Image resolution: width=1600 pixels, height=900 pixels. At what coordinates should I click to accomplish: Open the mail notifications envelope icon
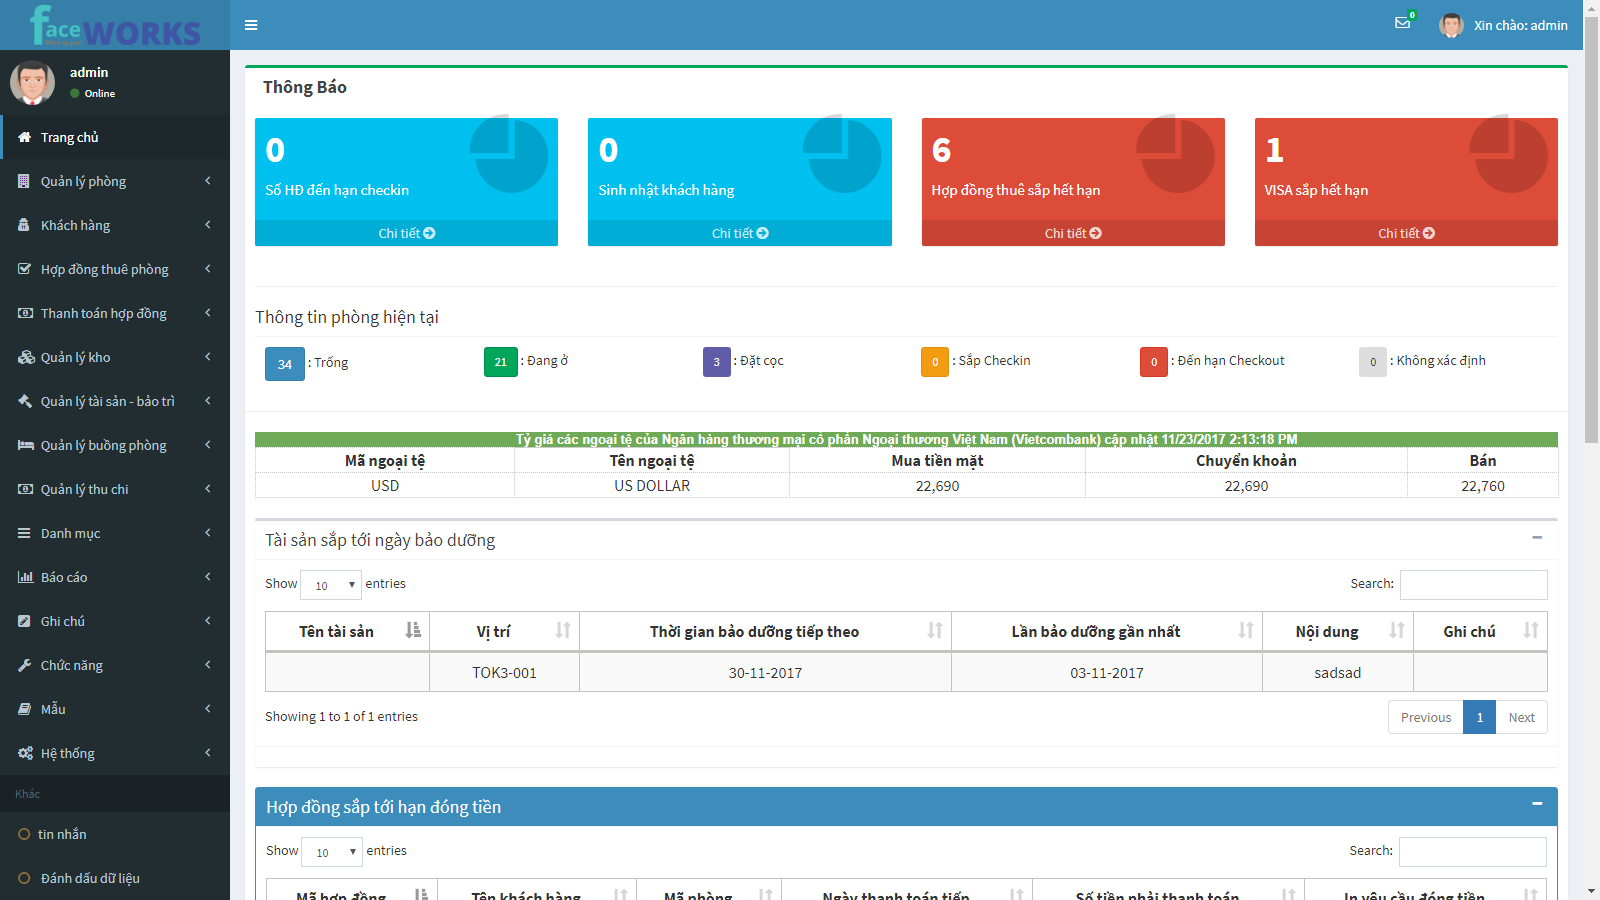click(x=1402, y=23)
